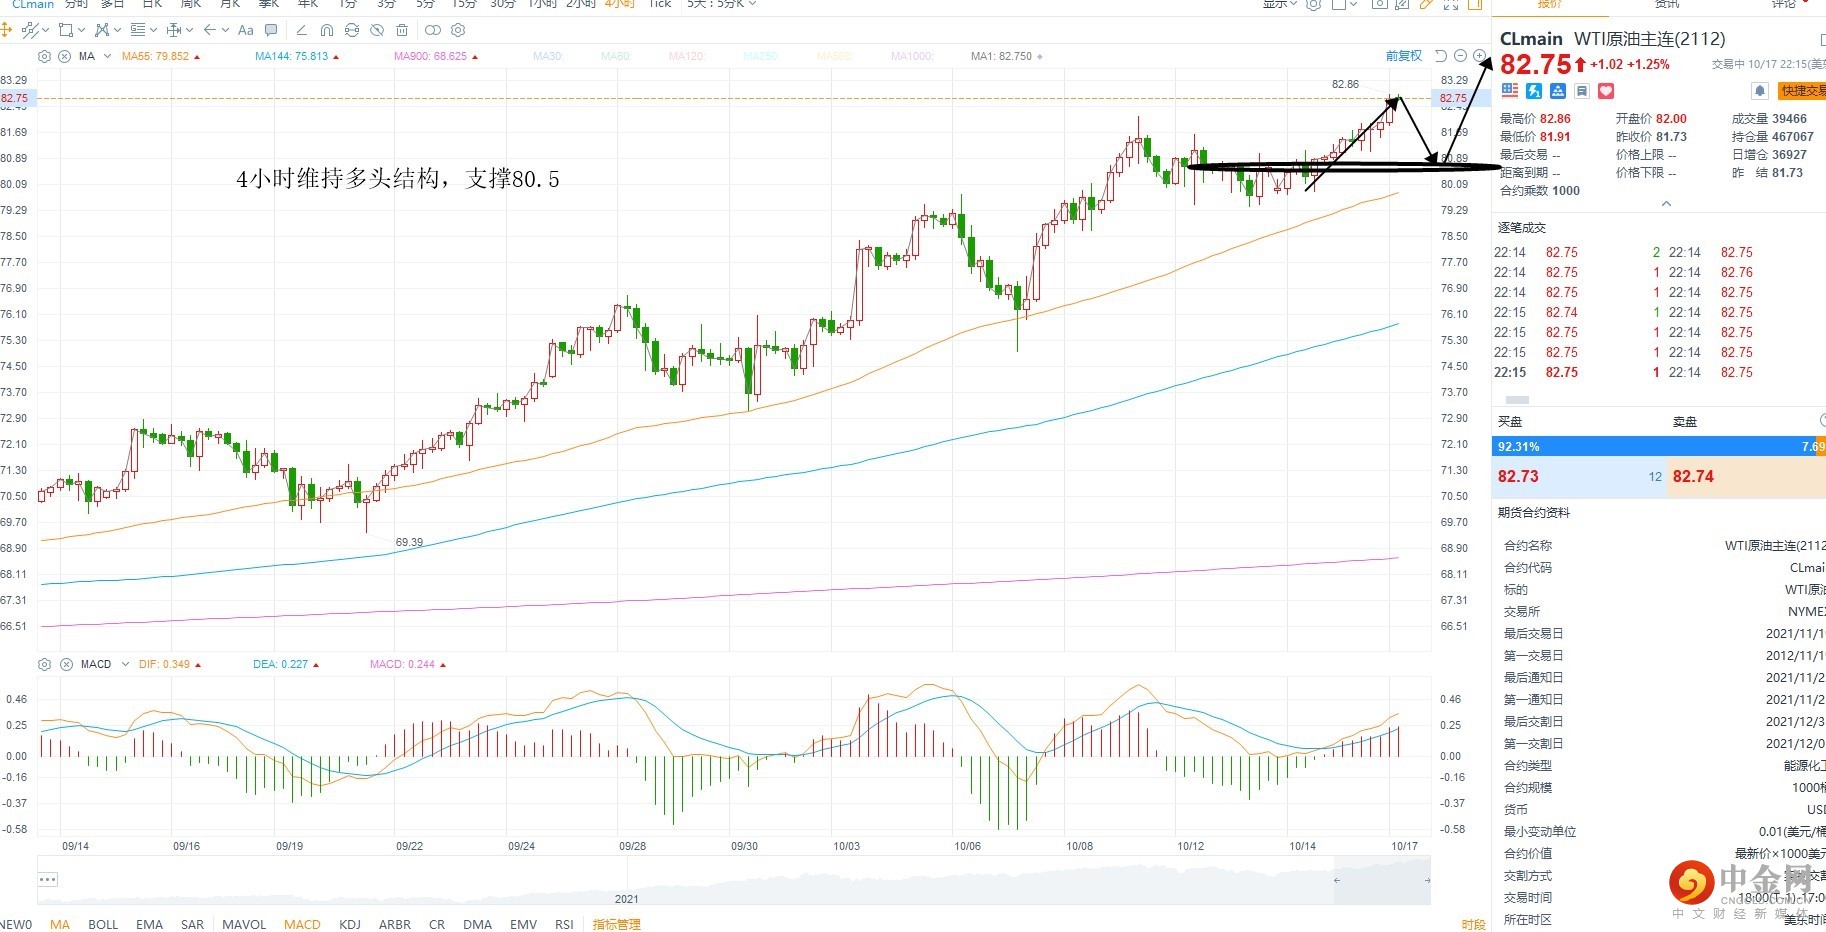Toggle hide-drawings eye icon in toolbar
The image size is (1826, 932).
pos(377,30)
